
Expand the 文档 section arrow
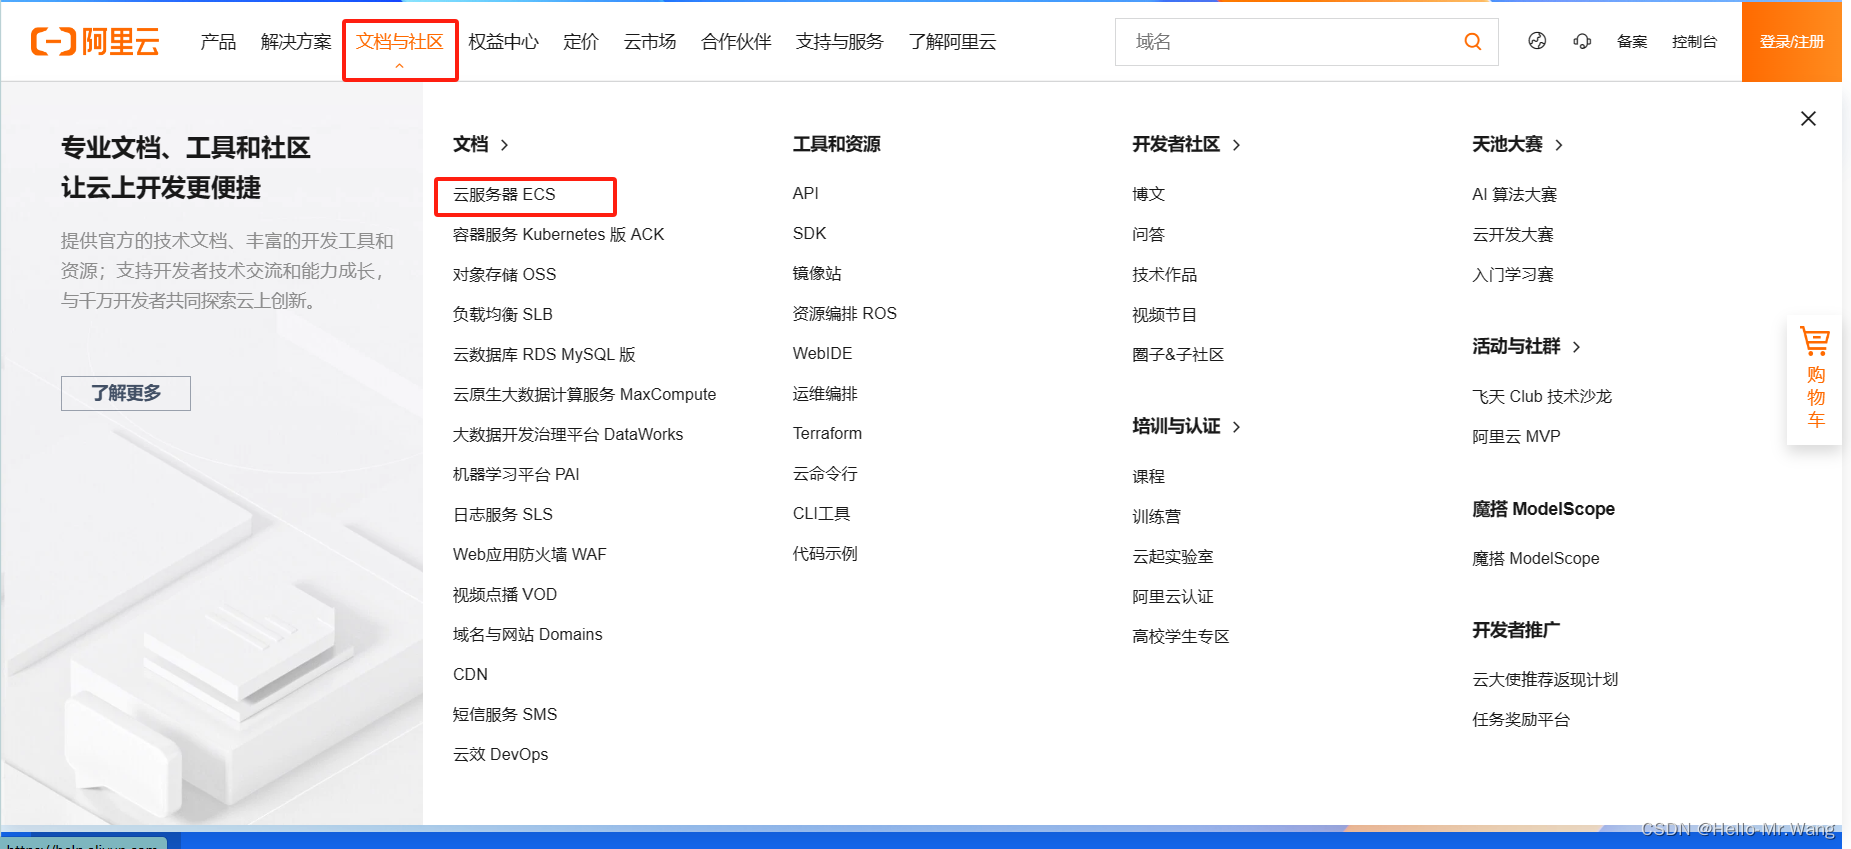(504, 145)
